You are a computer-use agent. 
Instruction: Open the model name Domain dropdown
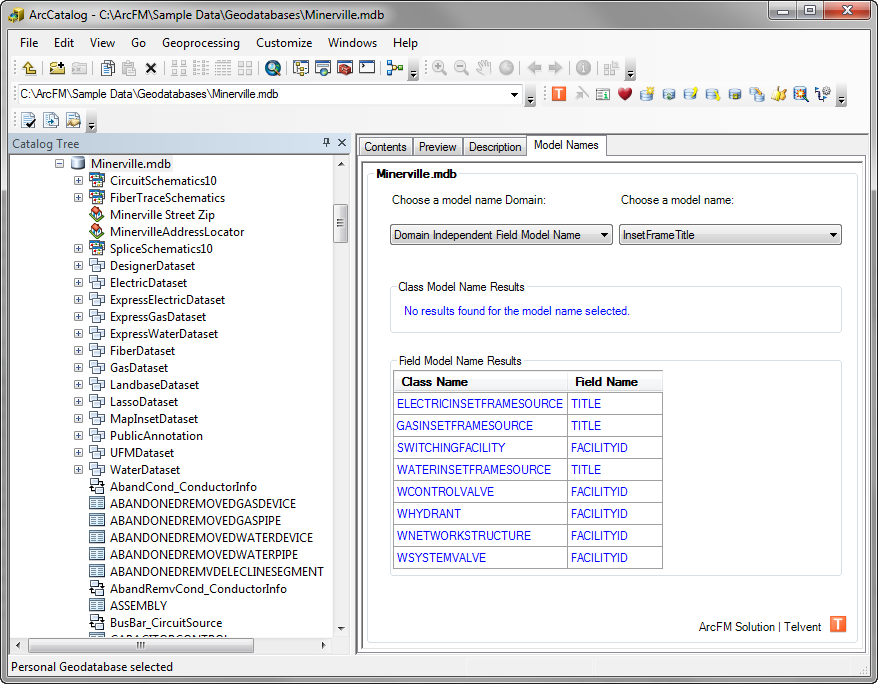501,235
